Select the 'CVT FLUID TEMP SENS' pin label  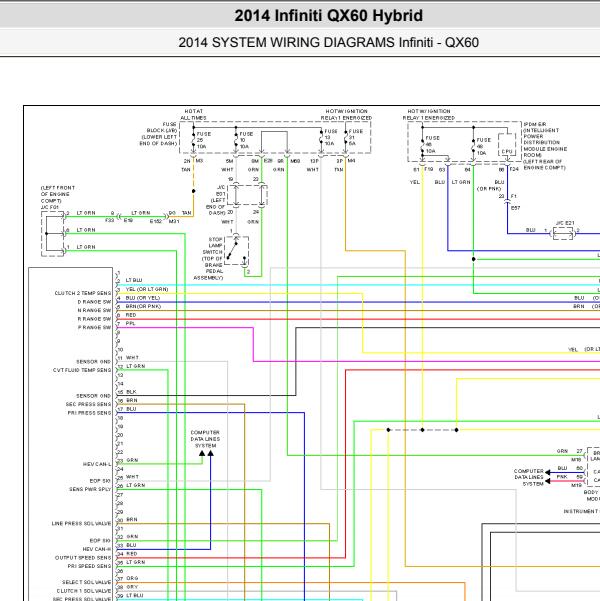(x=82, y=370)
